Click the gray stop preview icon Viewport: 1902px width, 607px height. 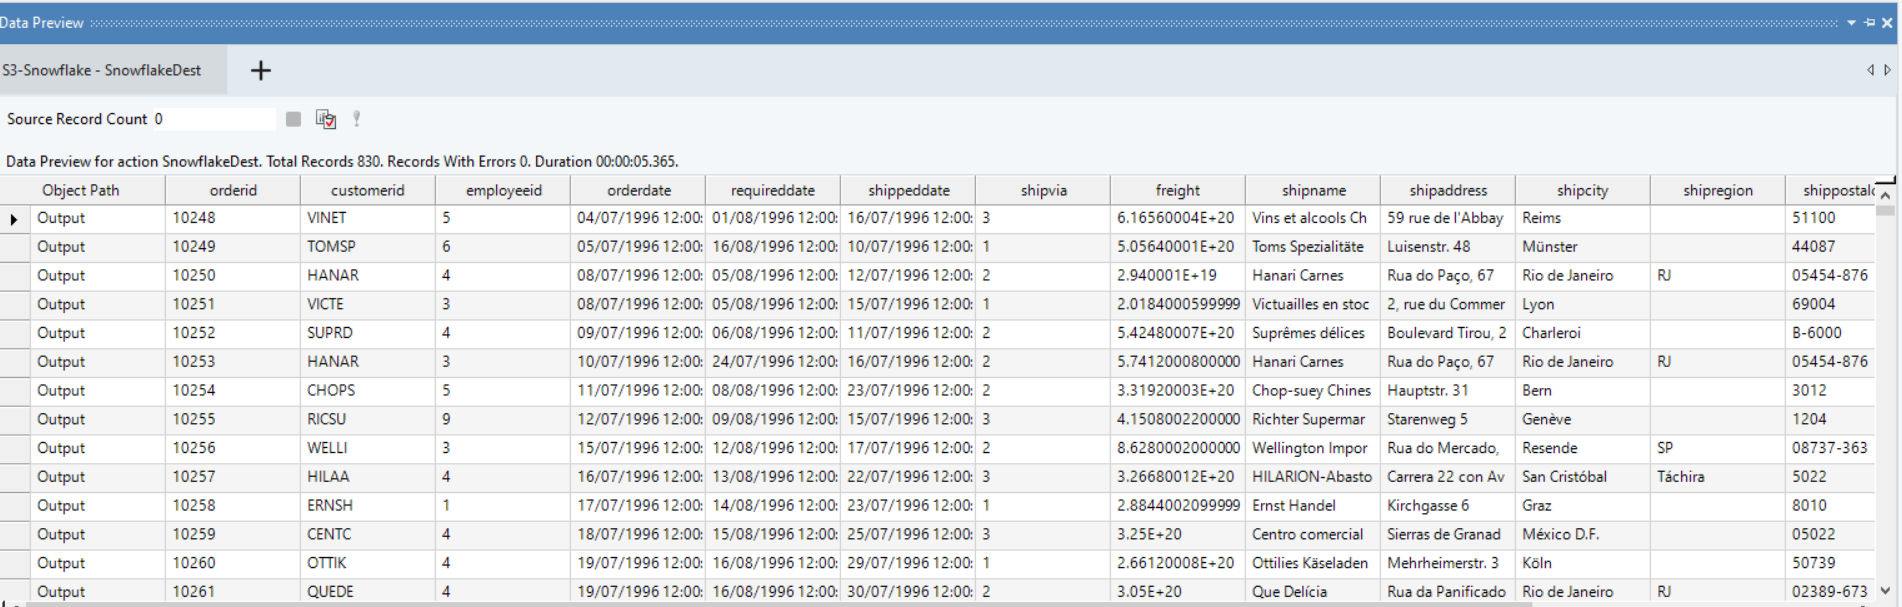[293, 119]
